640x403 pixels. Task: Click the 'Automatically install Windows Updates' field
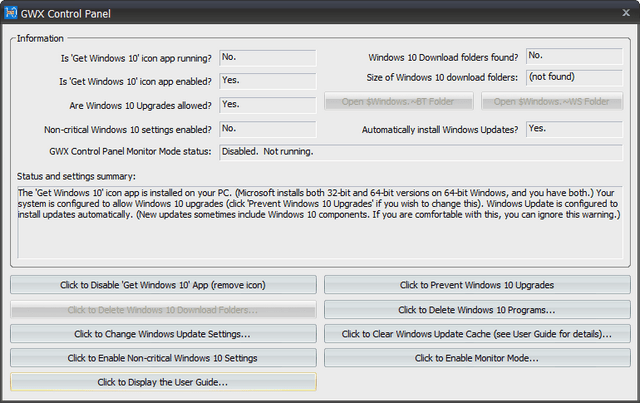(574, 129)
